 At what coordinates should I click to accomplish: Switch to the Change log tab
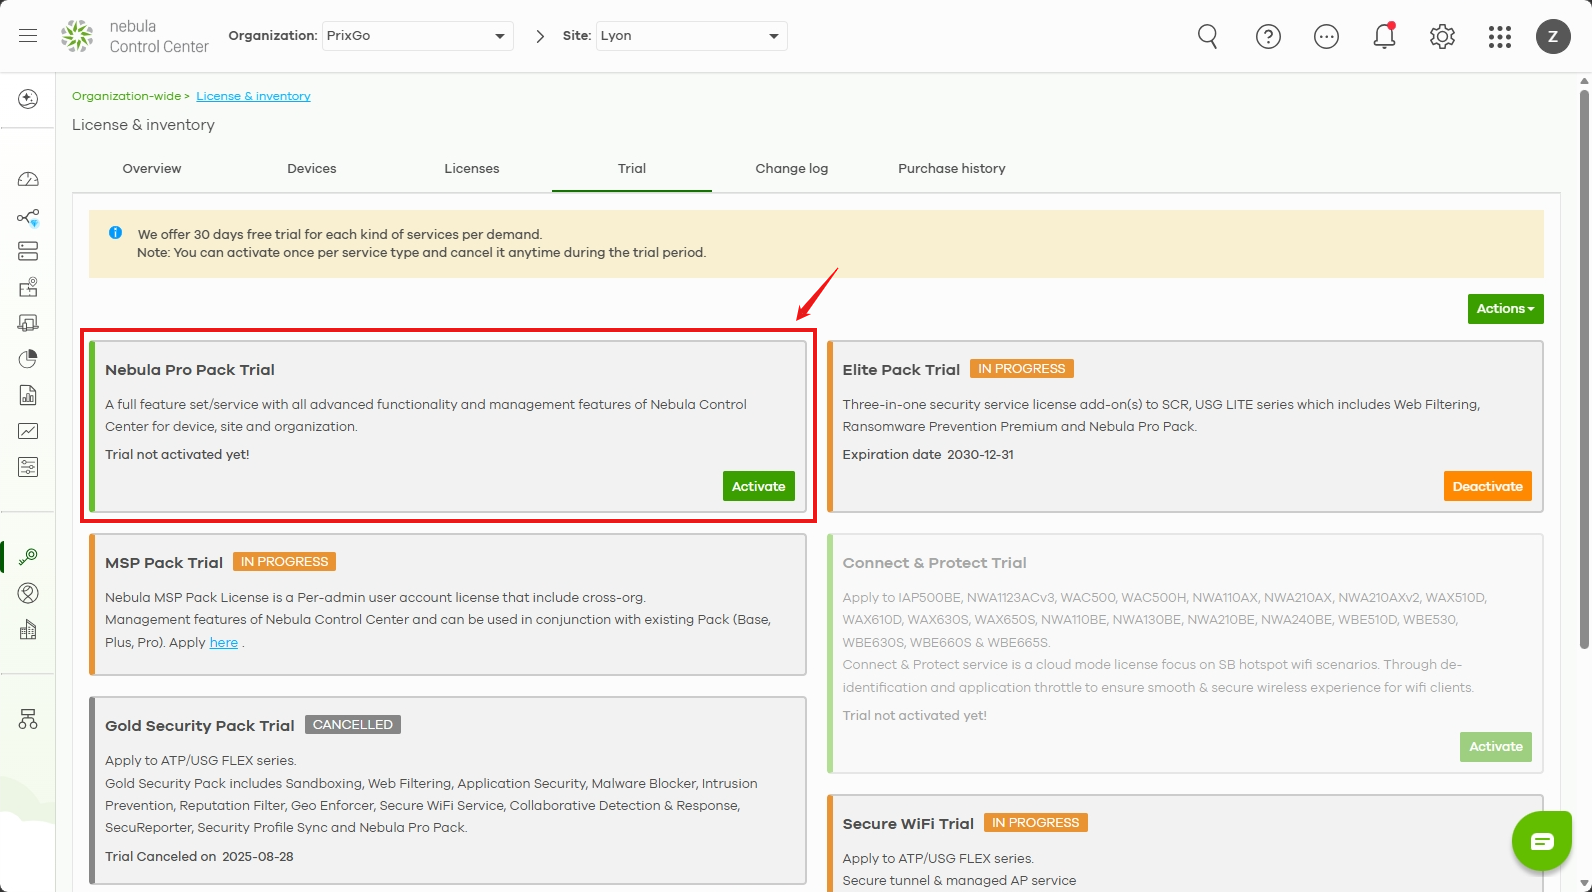click(x=792, y=168)
